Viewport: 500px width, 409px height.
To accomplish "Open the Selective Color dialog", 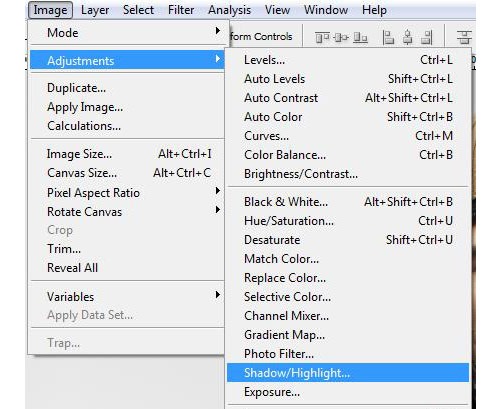I will tap(348, 297).
